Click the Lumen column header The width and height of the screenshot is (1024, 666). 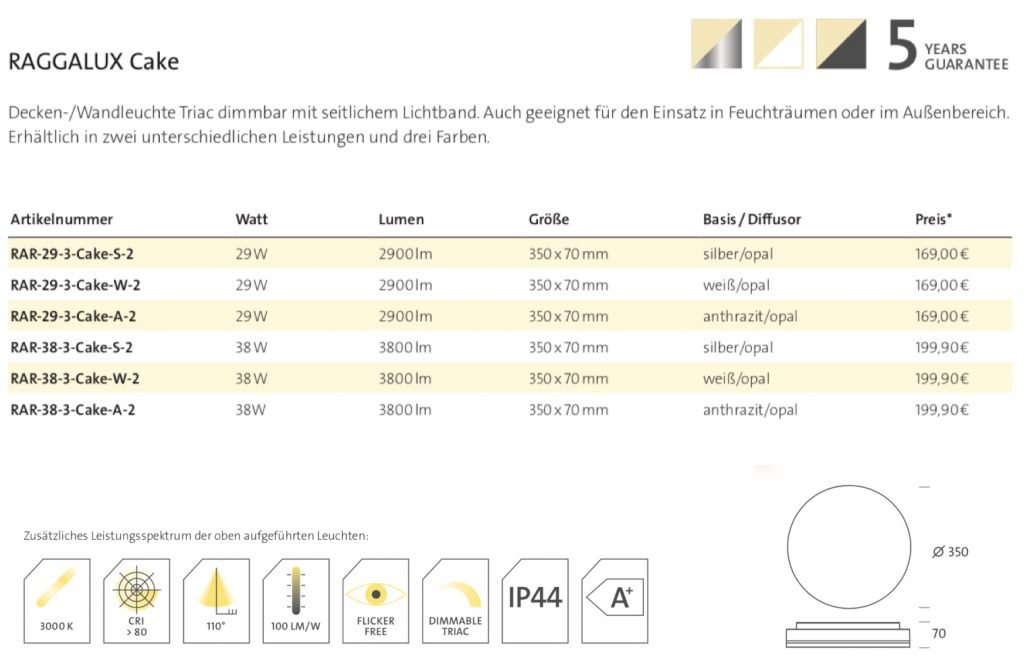coord(401,219)
